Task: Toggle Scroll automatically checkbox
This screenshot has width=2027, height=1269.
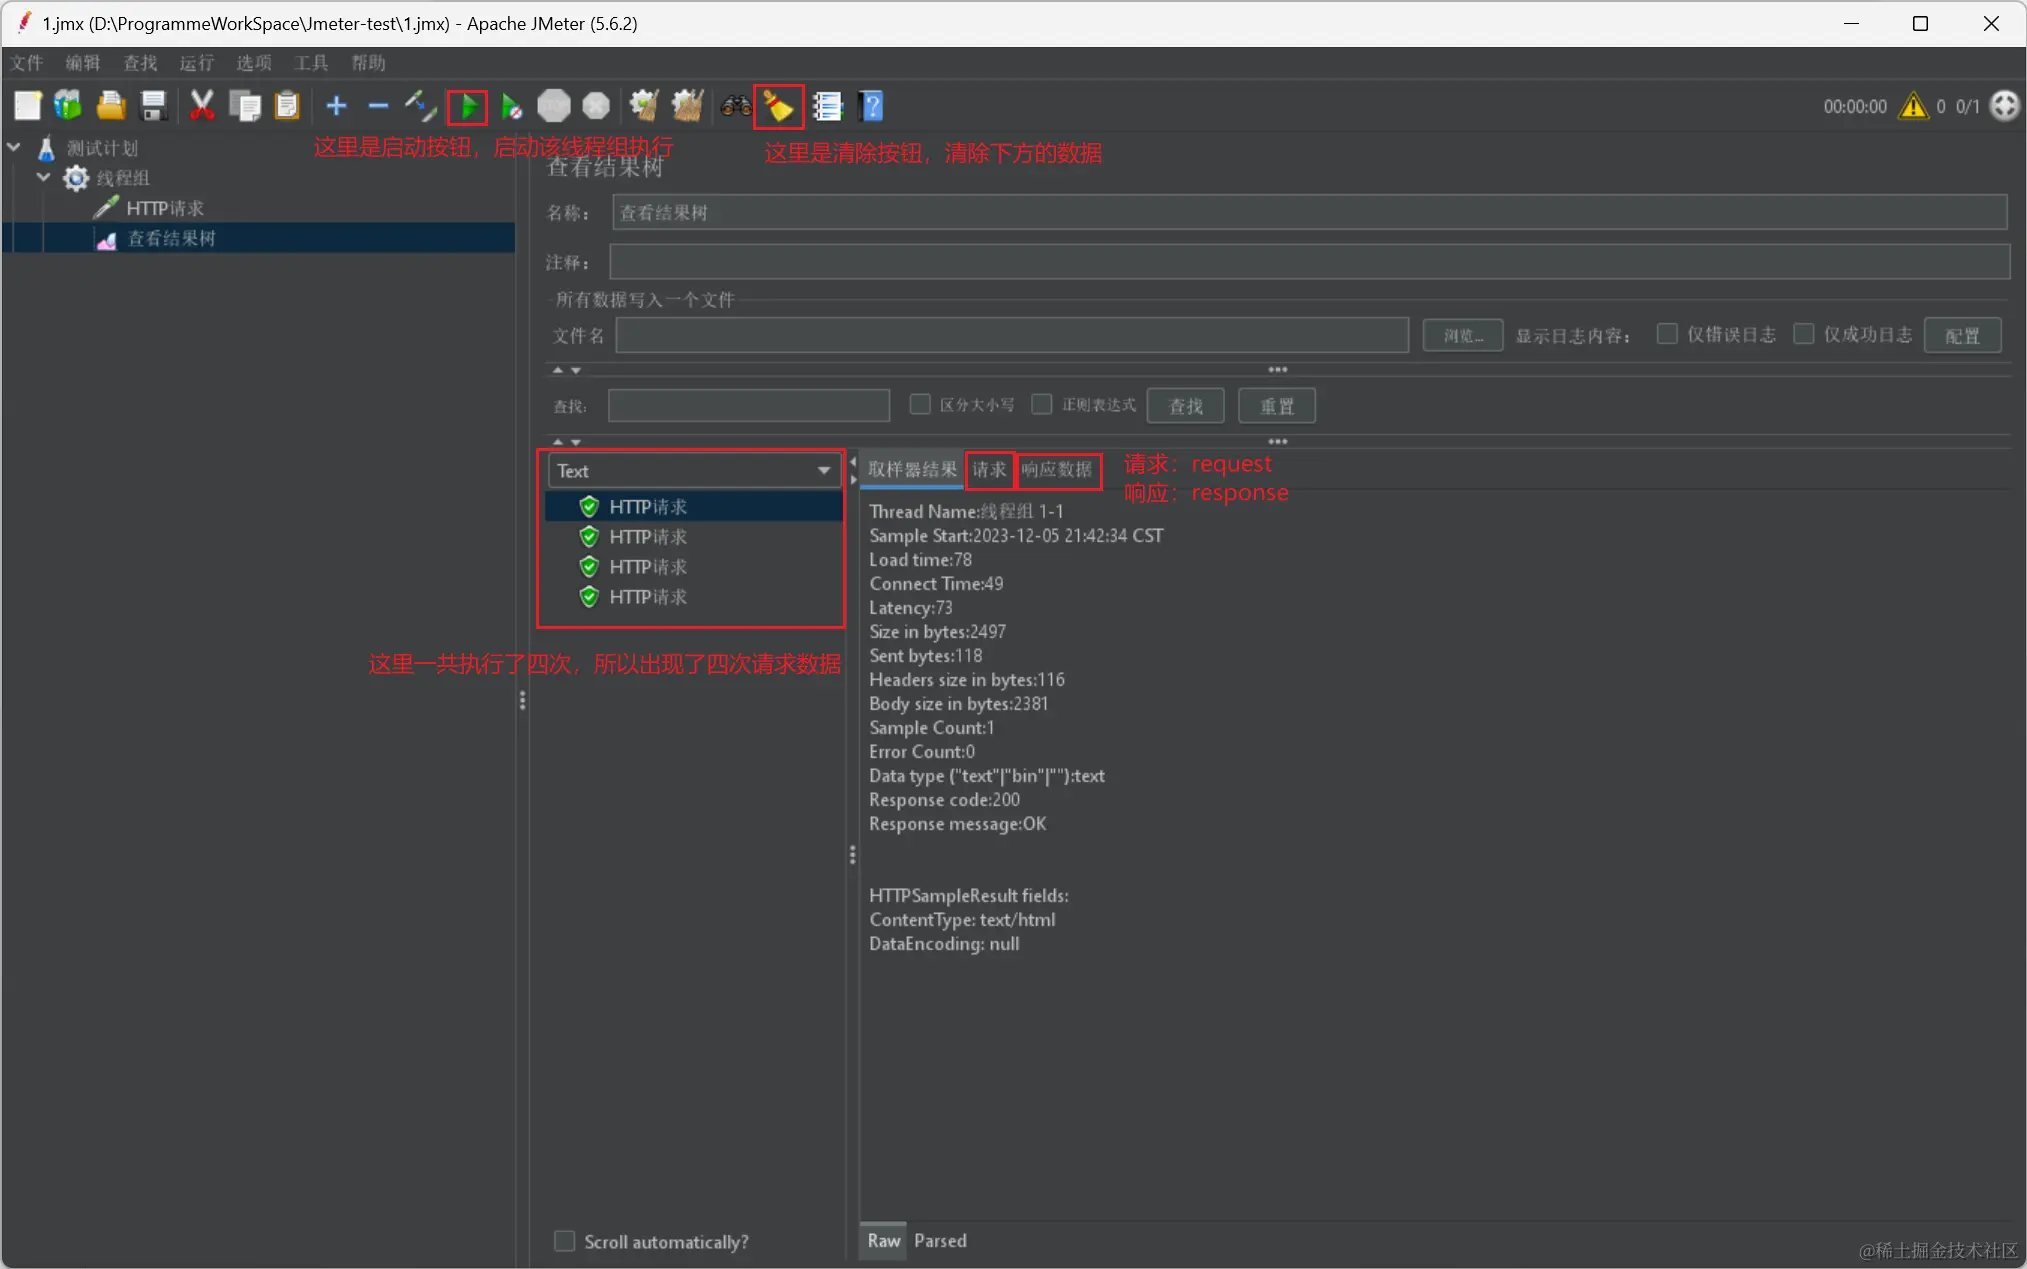Action: [x=565, y=1241]
